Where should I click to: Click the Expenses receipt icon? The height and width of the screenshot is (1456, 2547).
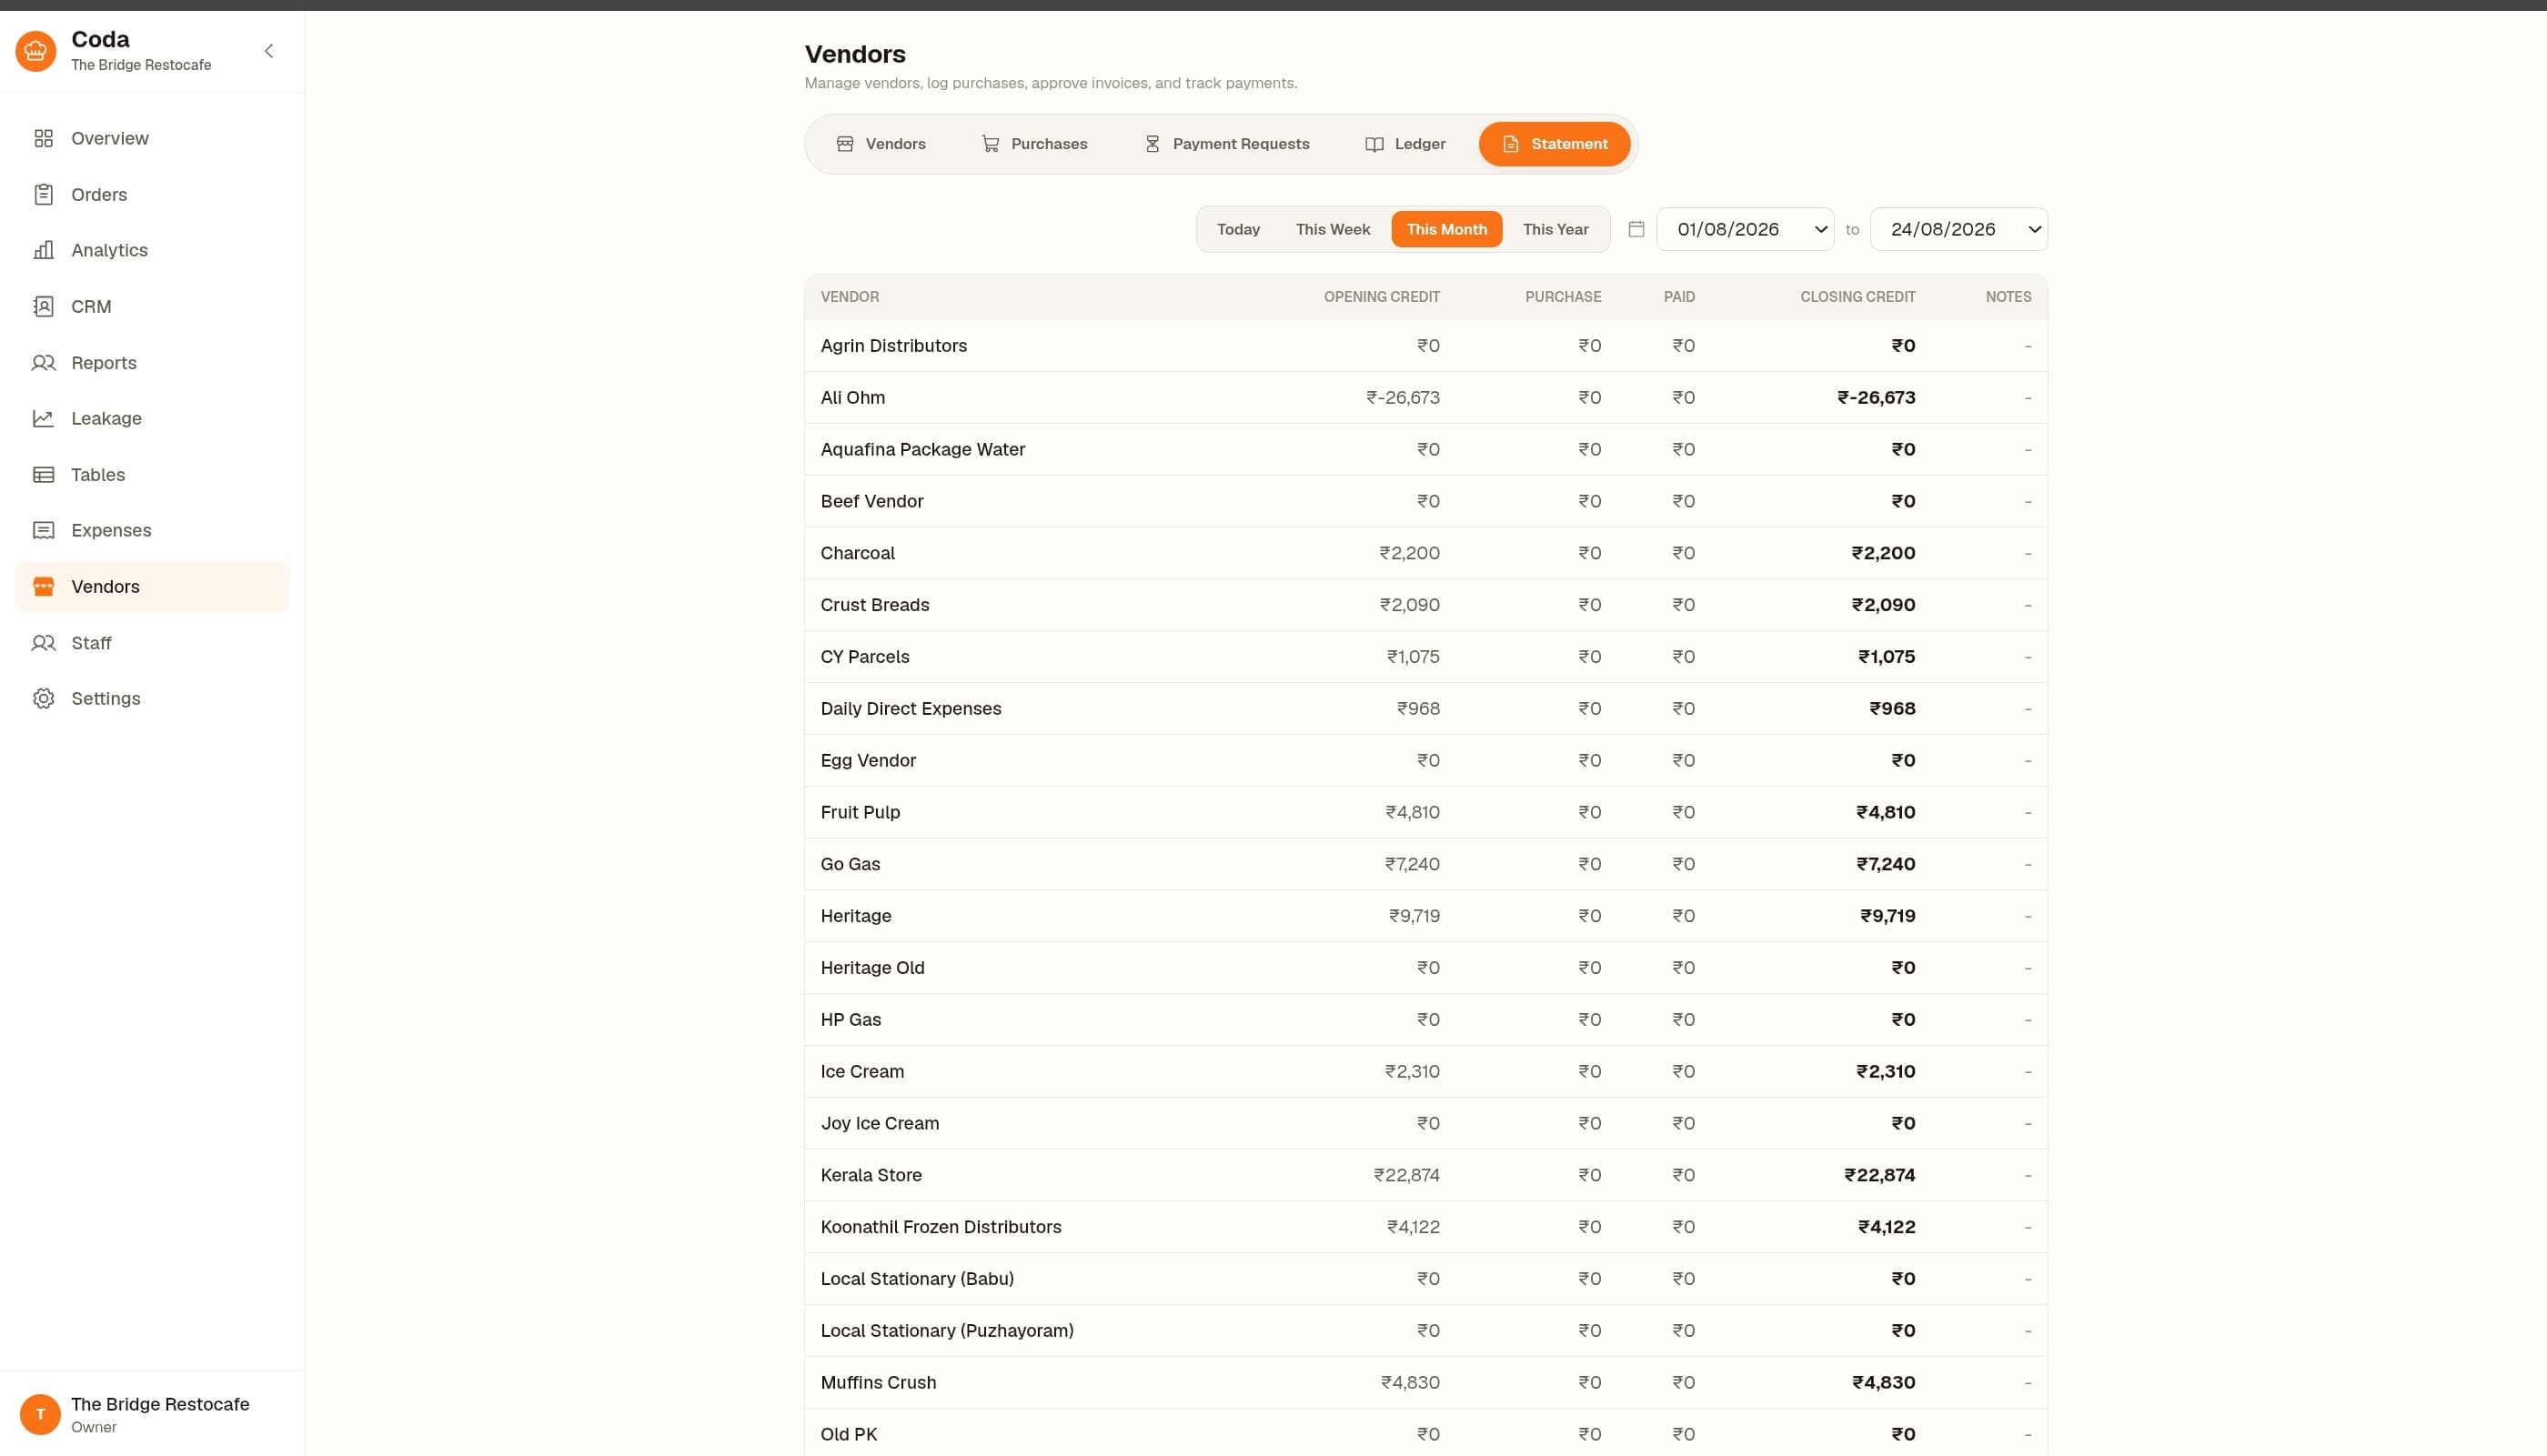point(43,530)
